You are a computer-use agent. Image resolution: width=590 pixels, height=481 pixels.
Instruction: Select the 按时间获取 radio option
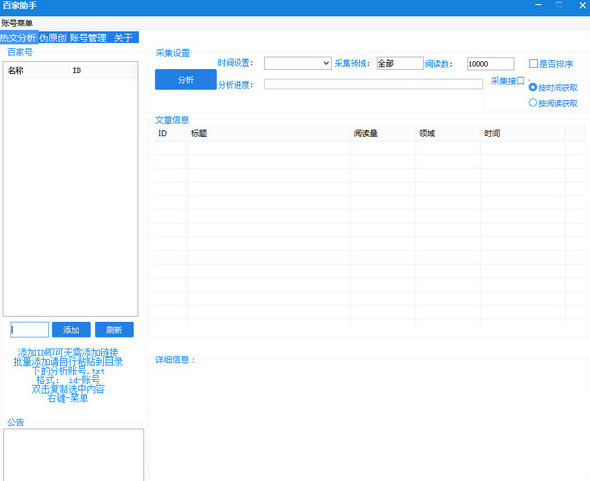(x=532, y=87)
